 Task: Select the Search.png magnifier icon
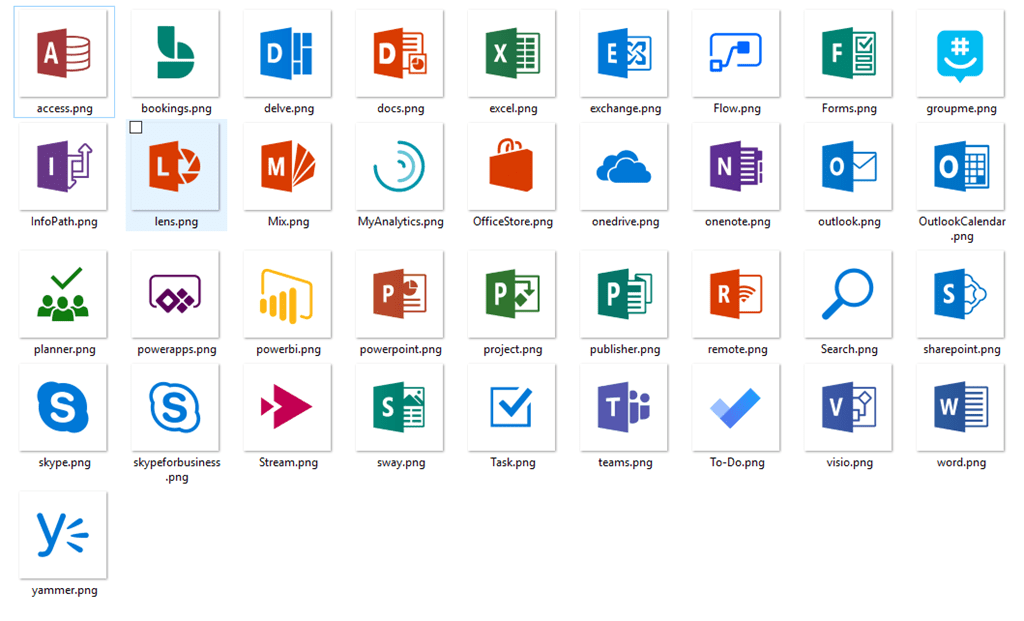click(847, 295)
